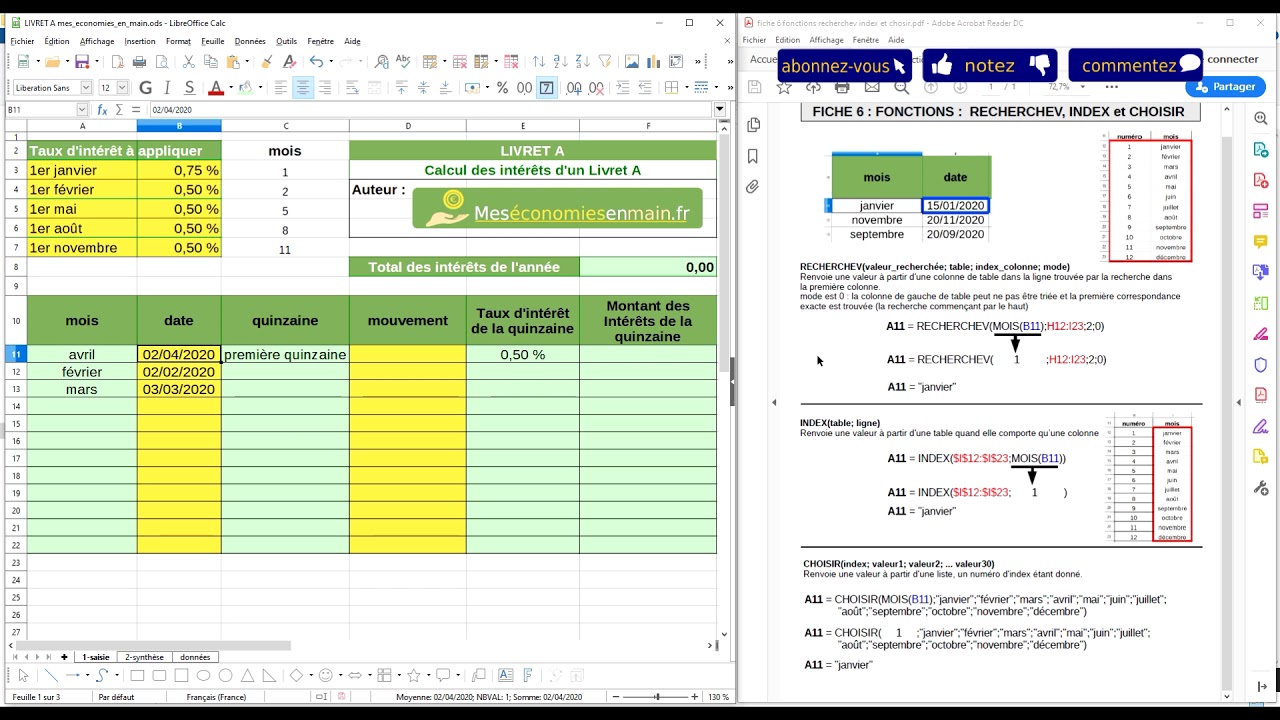Pick the Isosceles Triangle shape
Screen dimensions: 1280x720
pyautogui.click(x=247, y=675)
